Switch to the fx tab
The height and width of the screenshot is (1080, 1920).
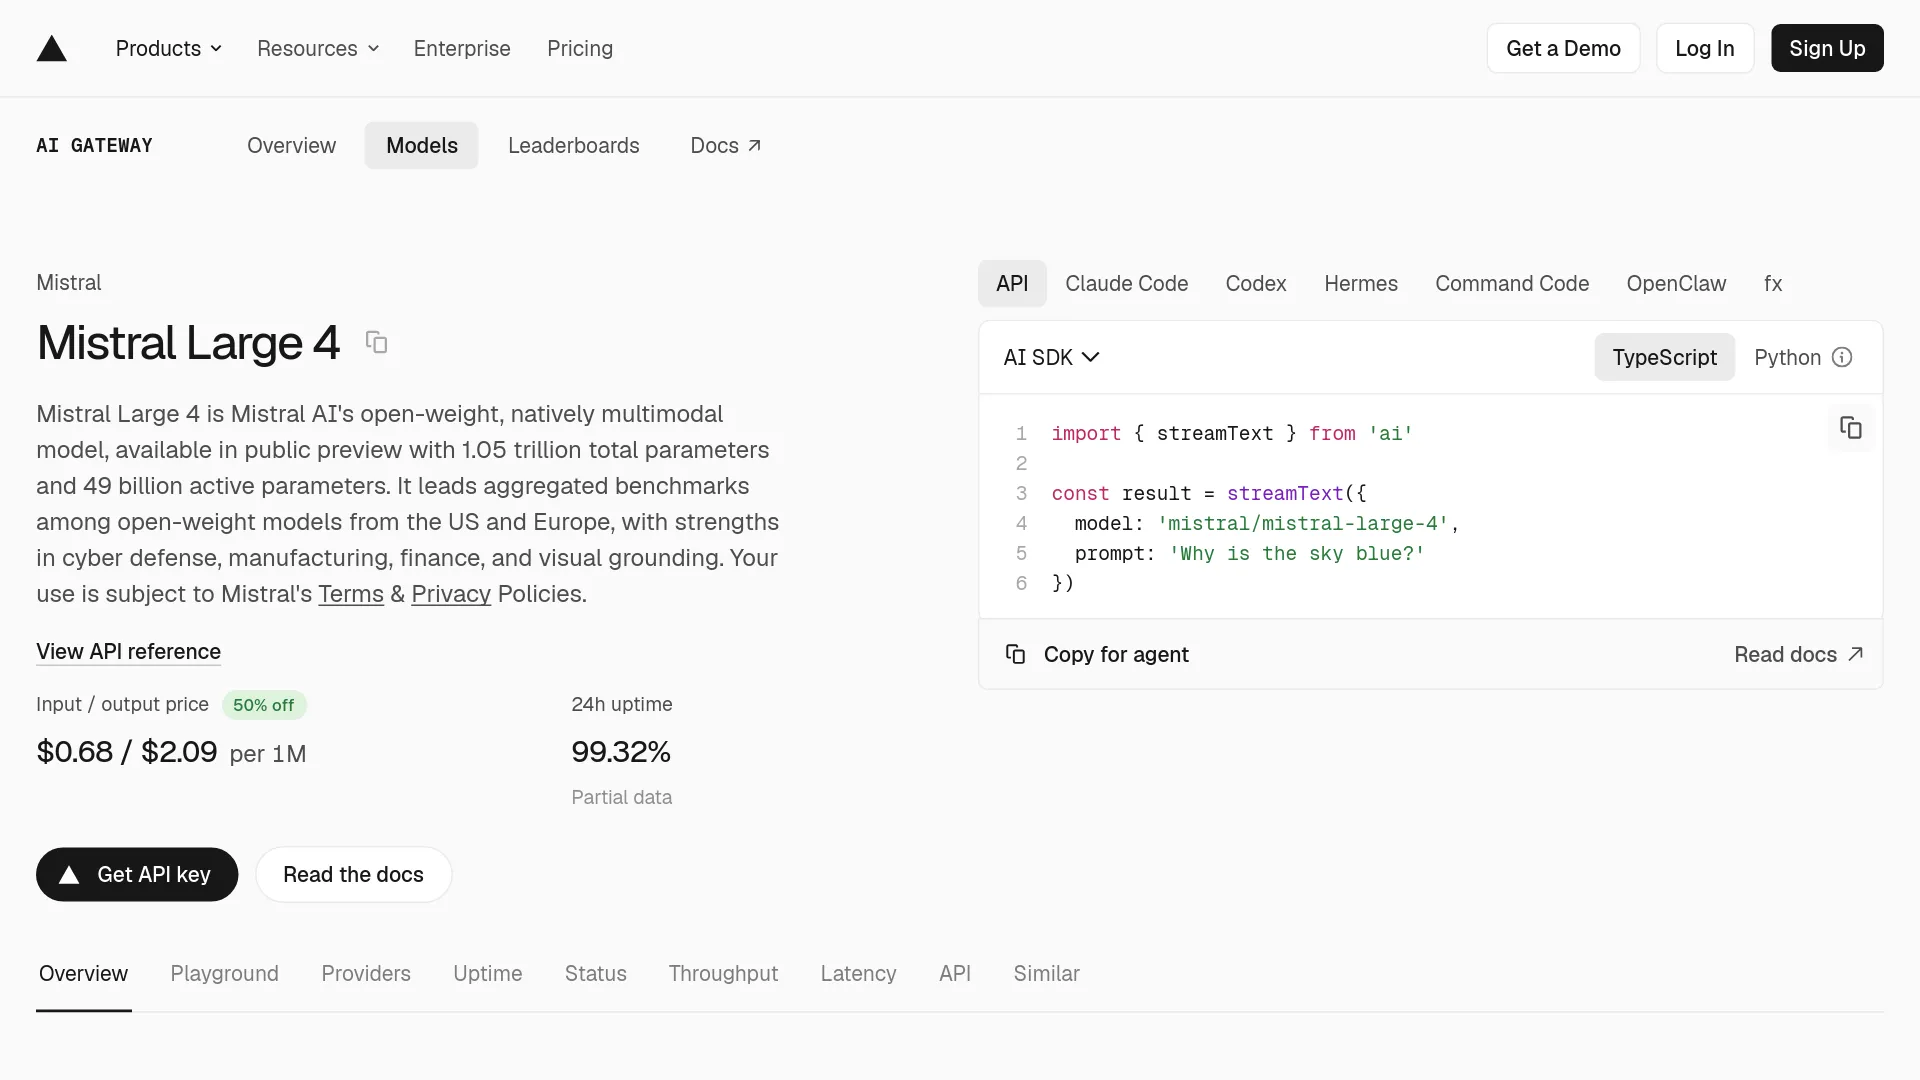tap(1773, 283)
